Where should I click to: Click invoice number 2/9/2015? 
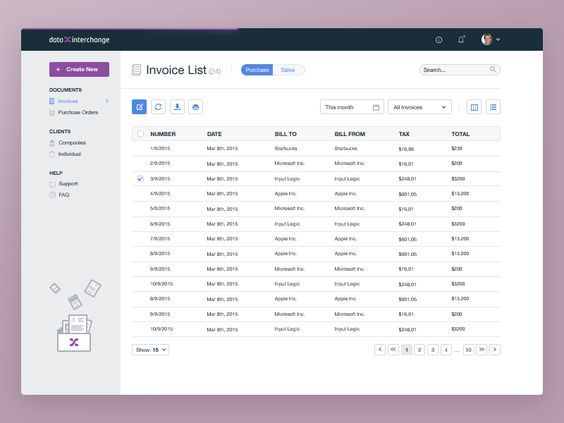pos(160,163)
